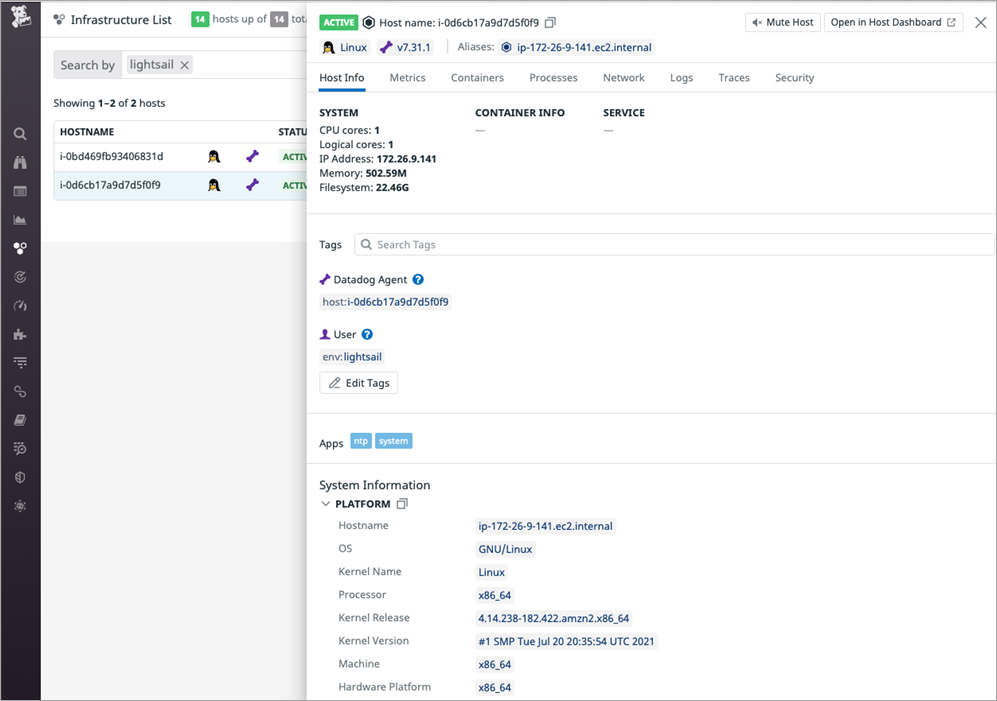Click agent bone icon for i-0d6cb17a9d7d5f0f9
Image resolution: width=997 pixels, height=701 pixels.
tap(252, 185)
